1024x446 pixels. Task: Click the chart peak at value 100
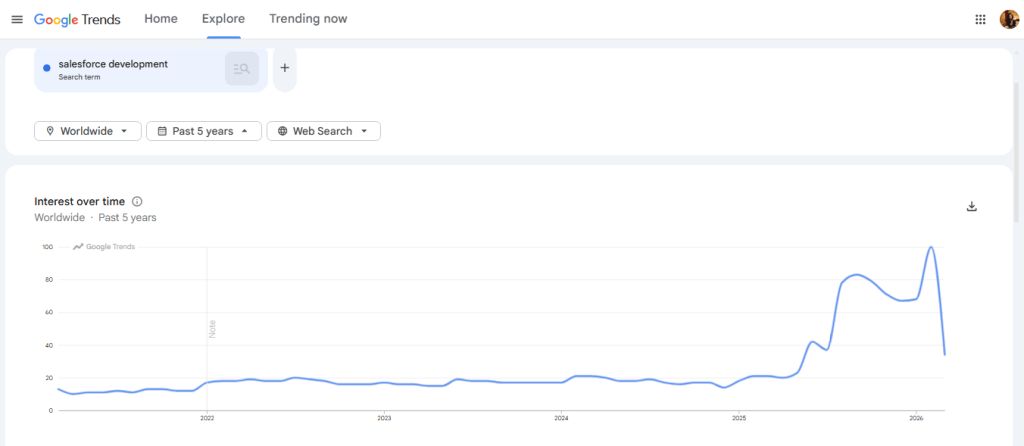pyautogui.click(x=931, y=247)
